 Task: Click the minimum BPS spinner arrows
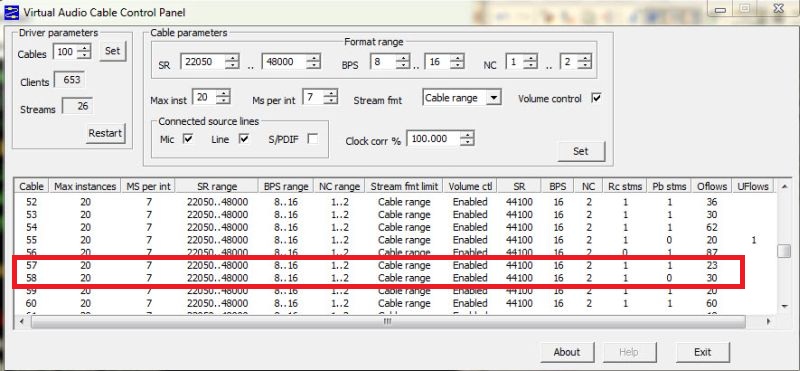coord(403,62)
